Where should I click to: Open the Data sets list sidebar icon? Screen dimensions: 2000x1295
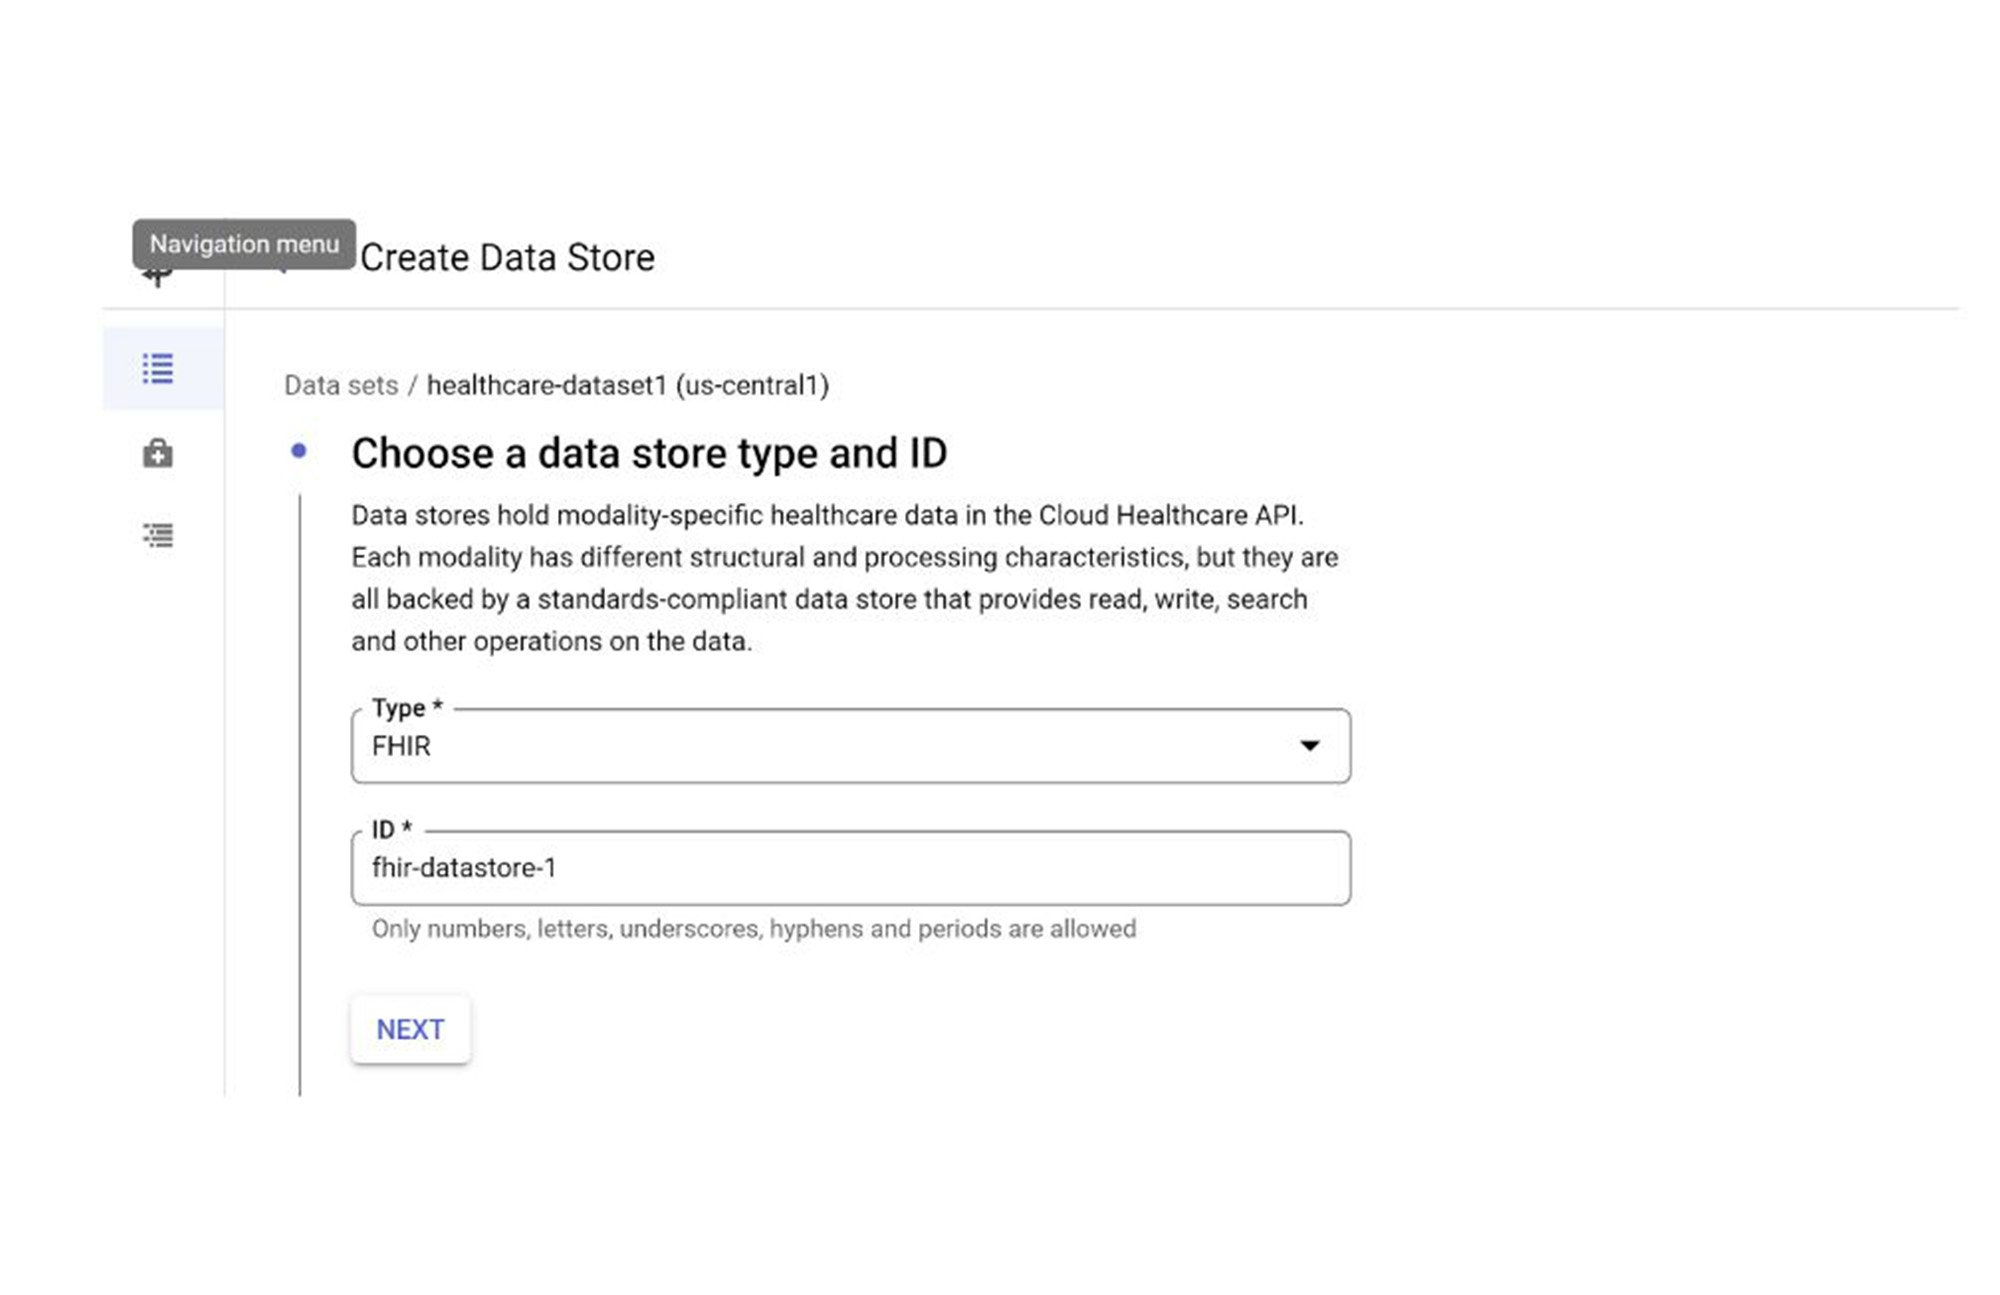pyautogui.click(x=158, y=369)
